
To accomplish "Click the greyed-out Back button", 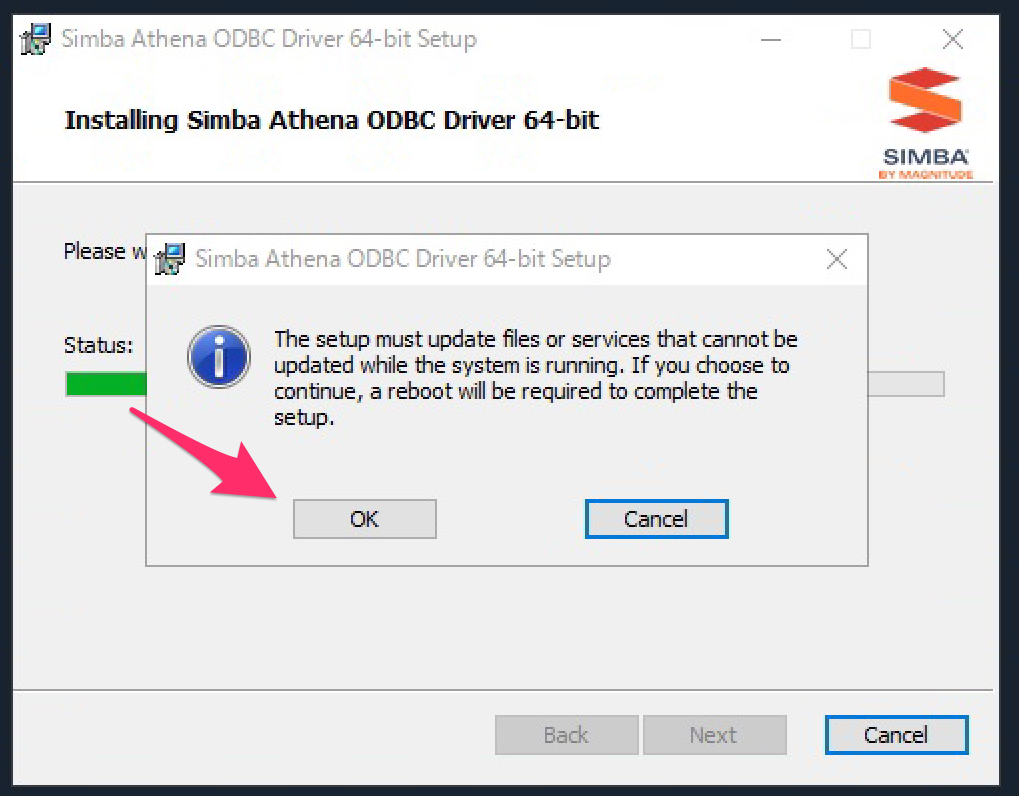I will tap(566, 735).
